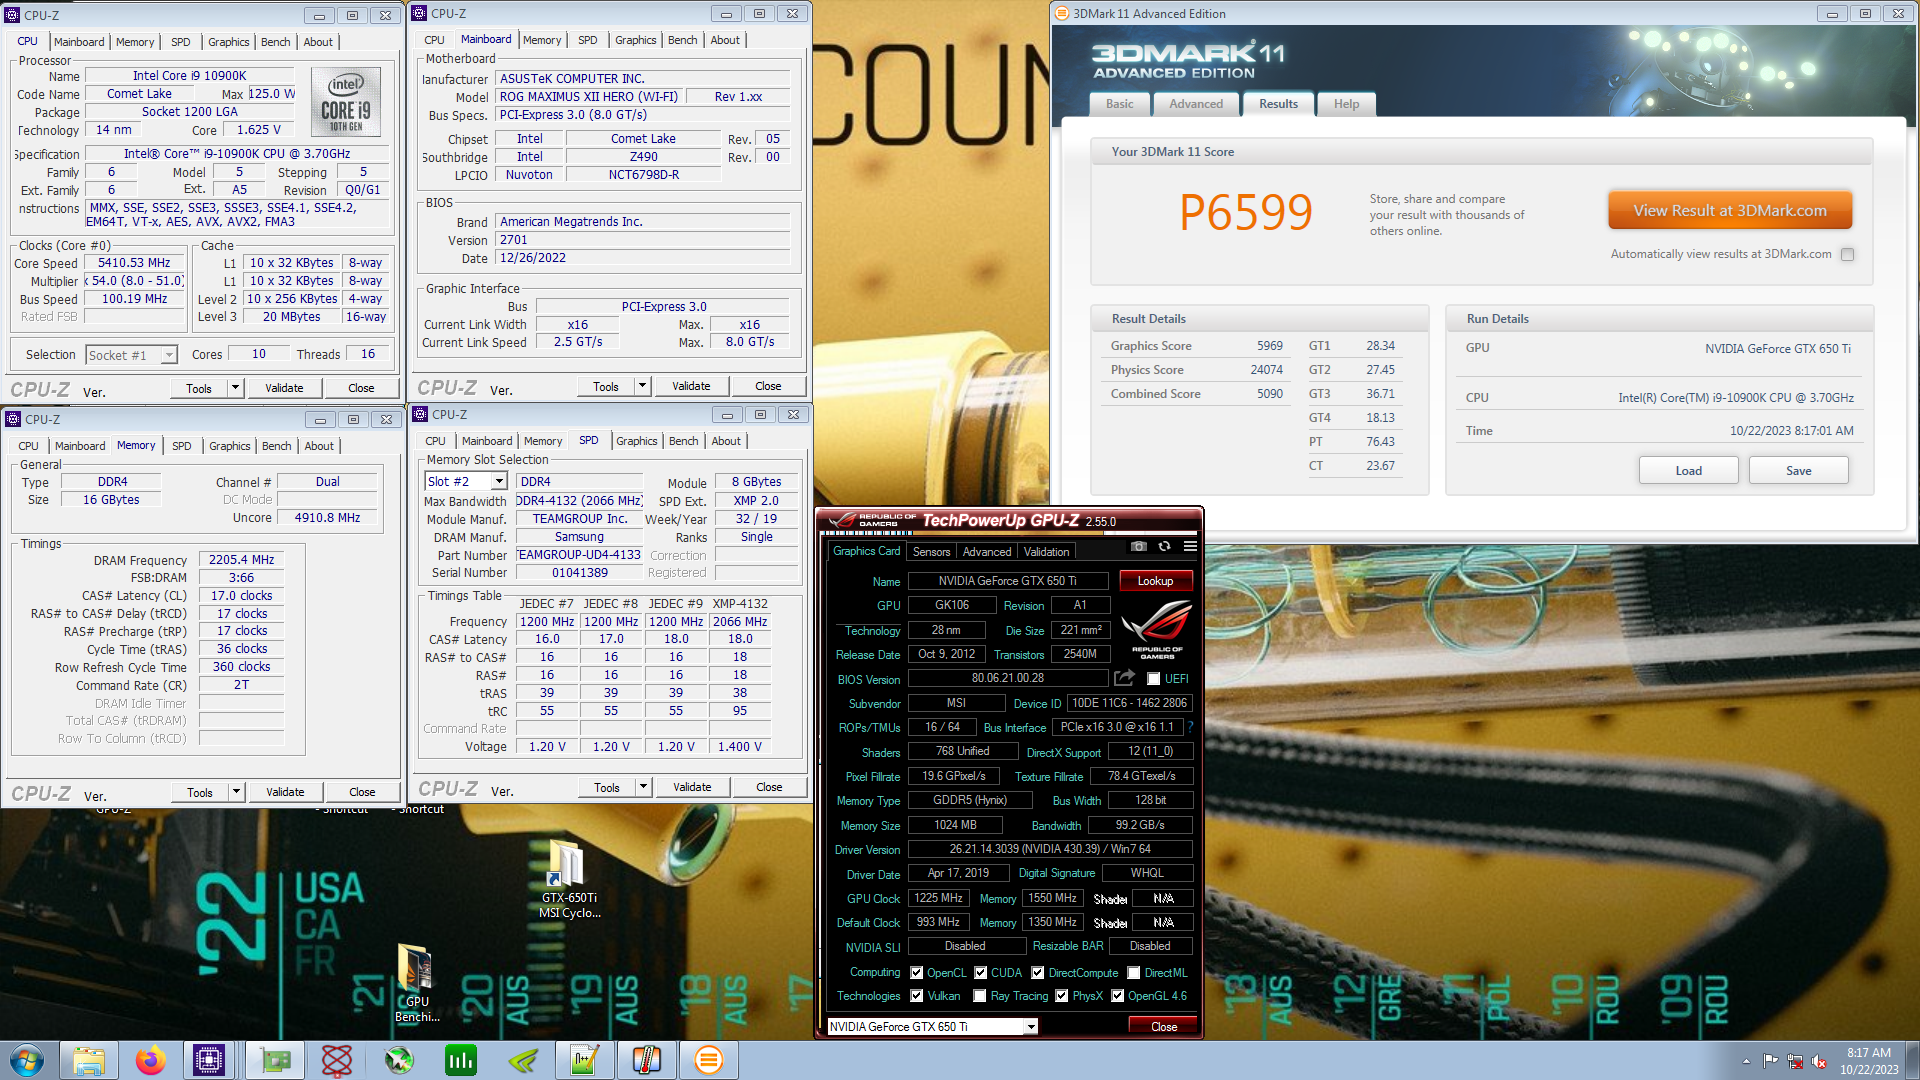Switch to GPU-Z using the green card taskbar icon
Image resolution: width=1920 pixels, height=1080 pixels.
pyautogui.click(x=275, y=1060)
